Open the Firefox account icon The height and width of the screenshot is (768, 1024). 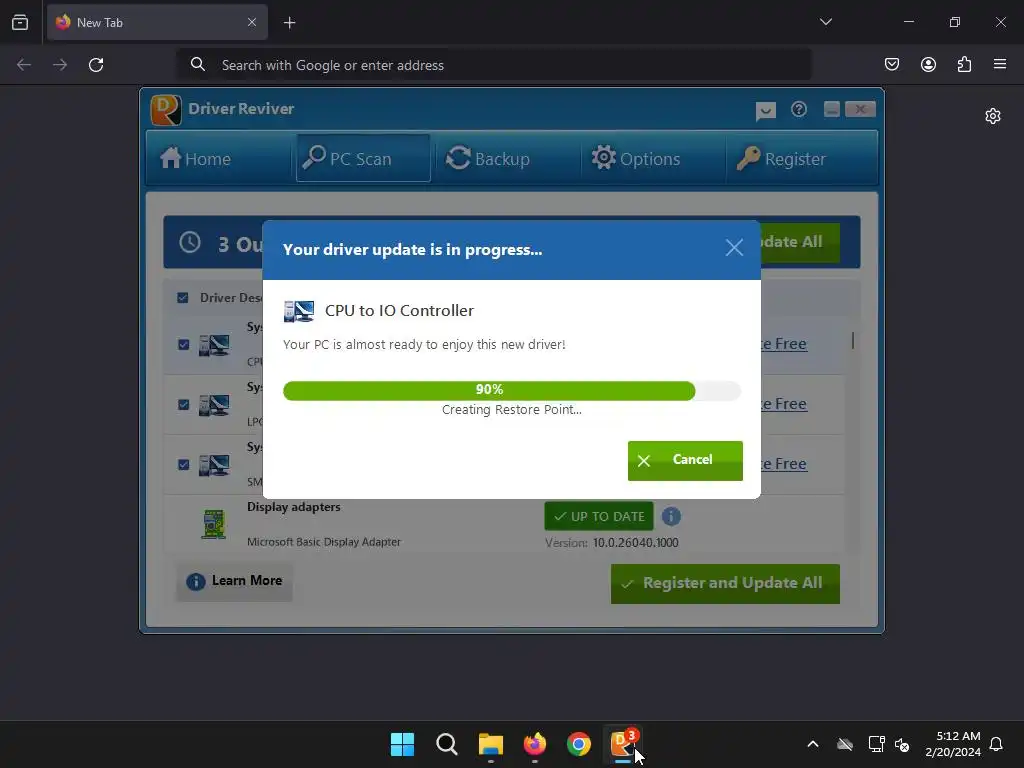click(x=928, y=64)
